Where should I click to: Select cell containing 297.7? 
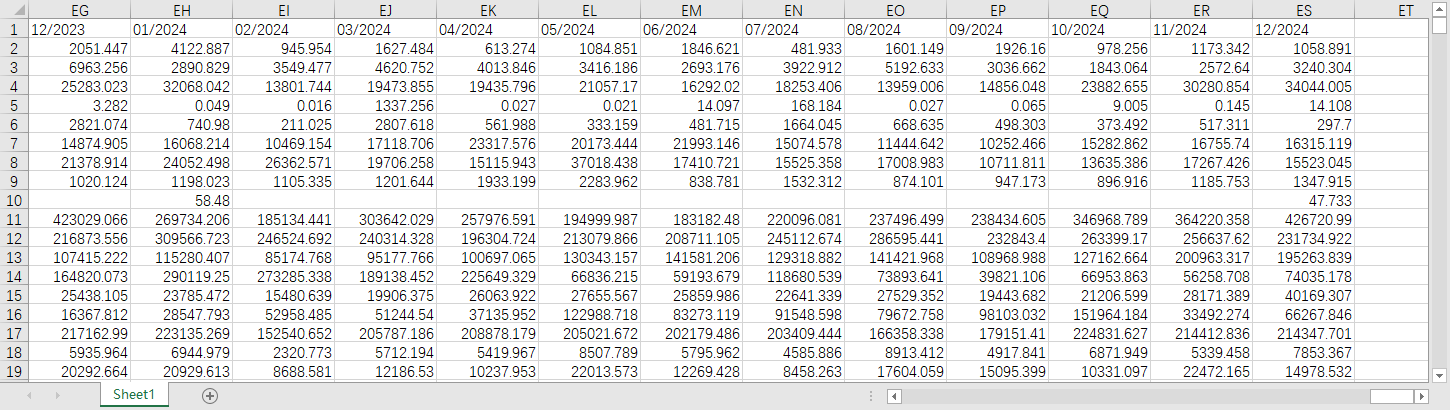tap(1303, 124)
